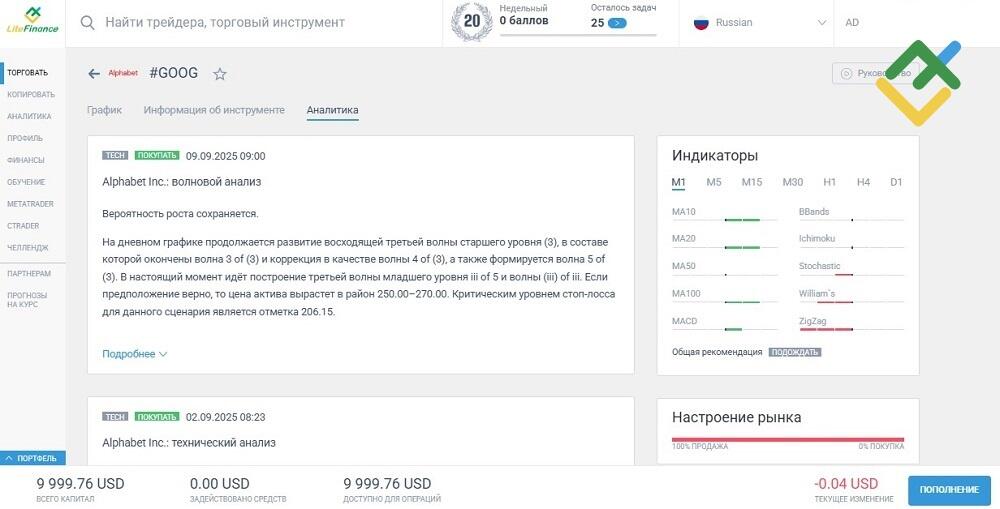
Task: Click the 02.09.2025 08:23 timestamp
Action: (x=226, y=417)
